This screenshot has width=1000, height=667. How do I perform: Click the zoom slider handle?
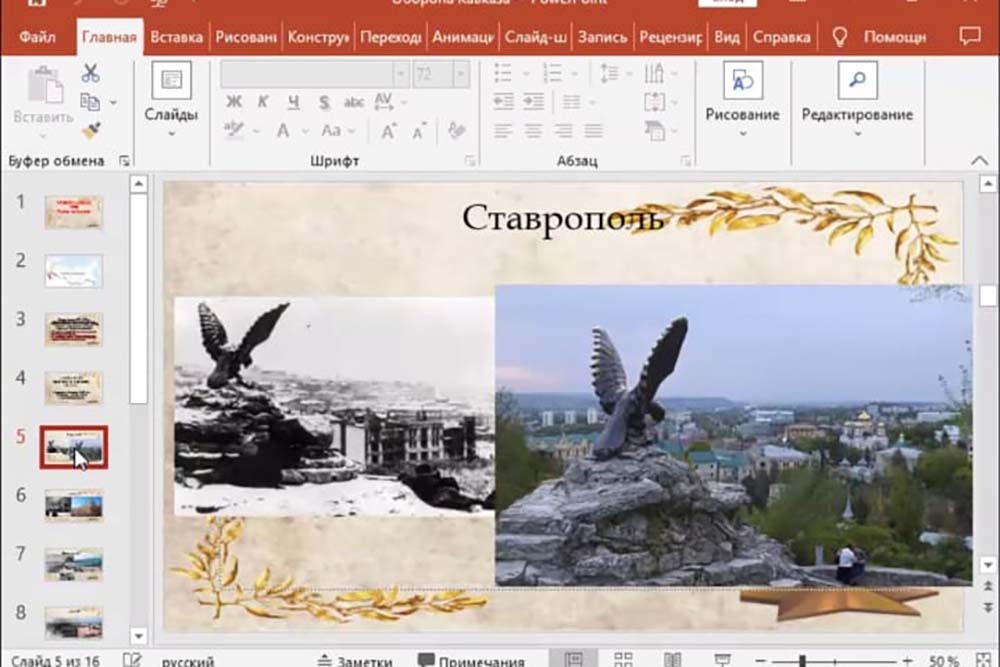click(803, 661)
